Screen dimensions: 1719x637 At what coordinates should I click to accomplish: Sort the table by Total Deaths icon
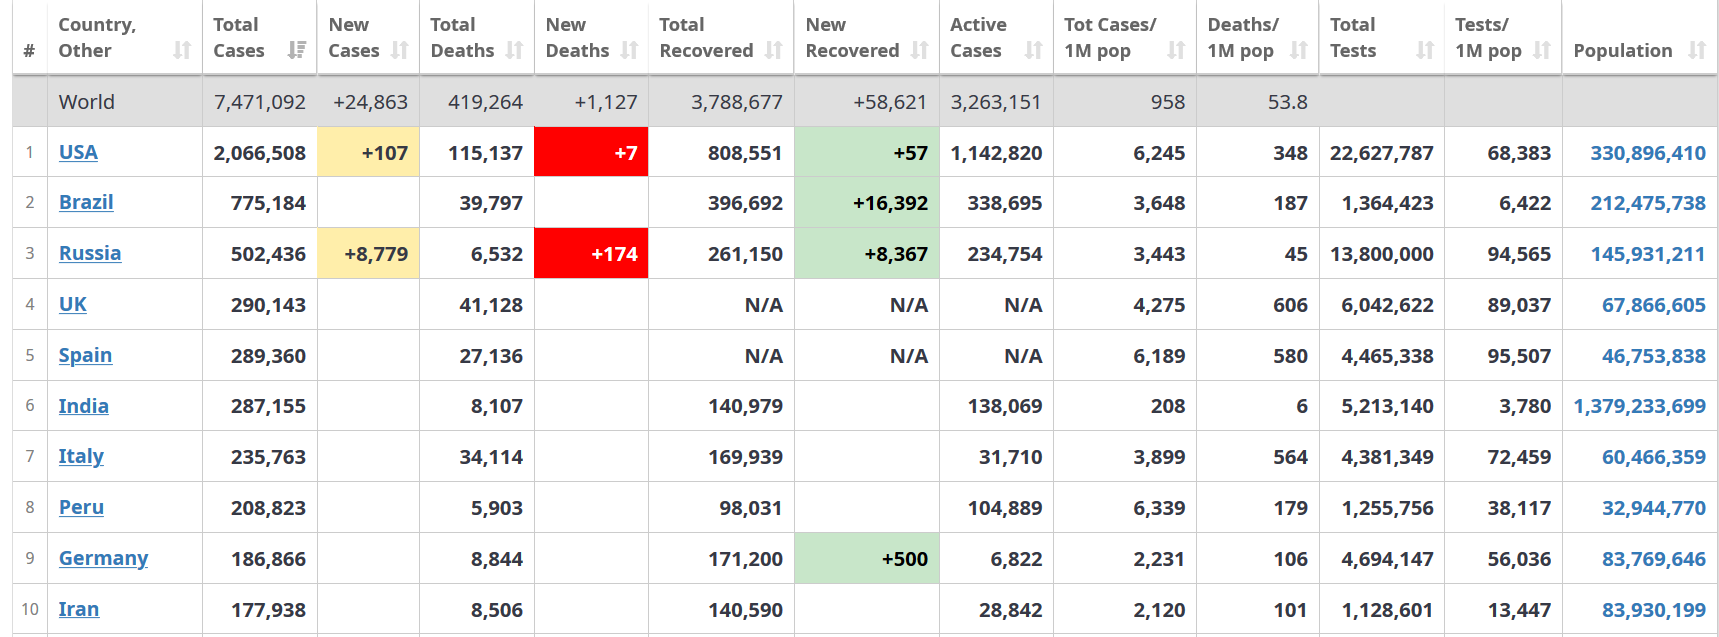[x=515, y=50]
